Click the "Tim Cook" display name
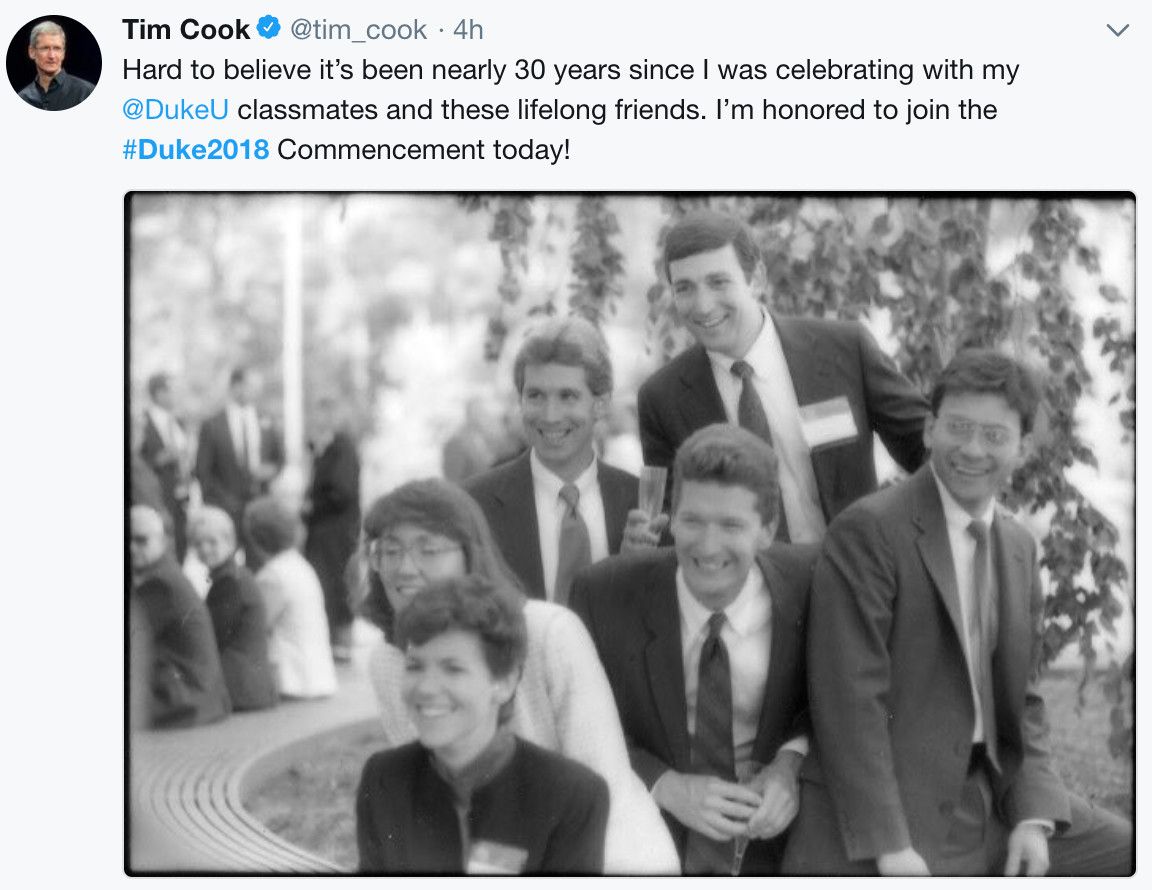 (x=186, y=30)
